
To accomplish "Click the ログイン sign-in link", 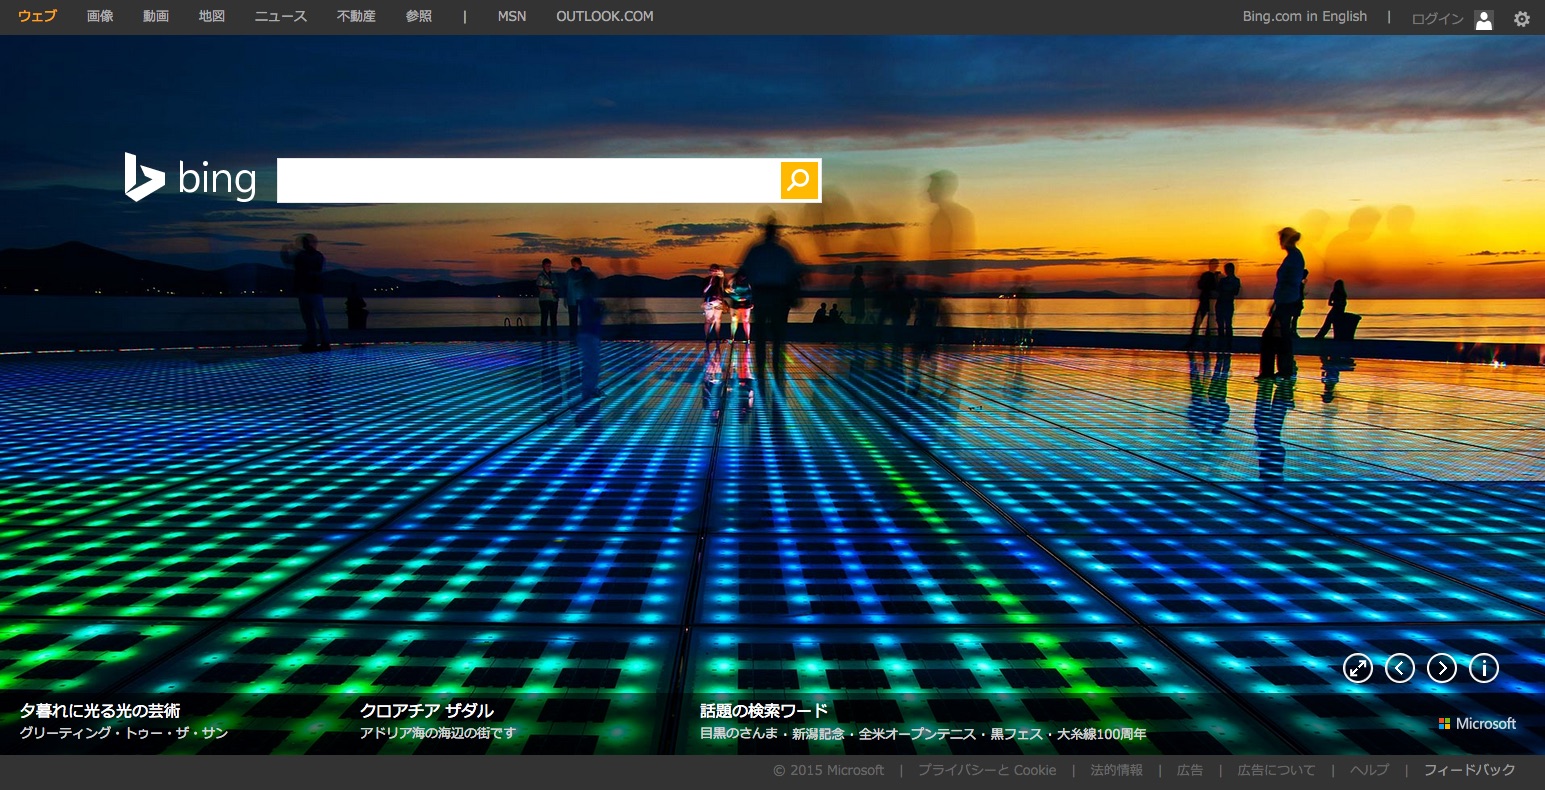I will click(x=1437, y=19).
